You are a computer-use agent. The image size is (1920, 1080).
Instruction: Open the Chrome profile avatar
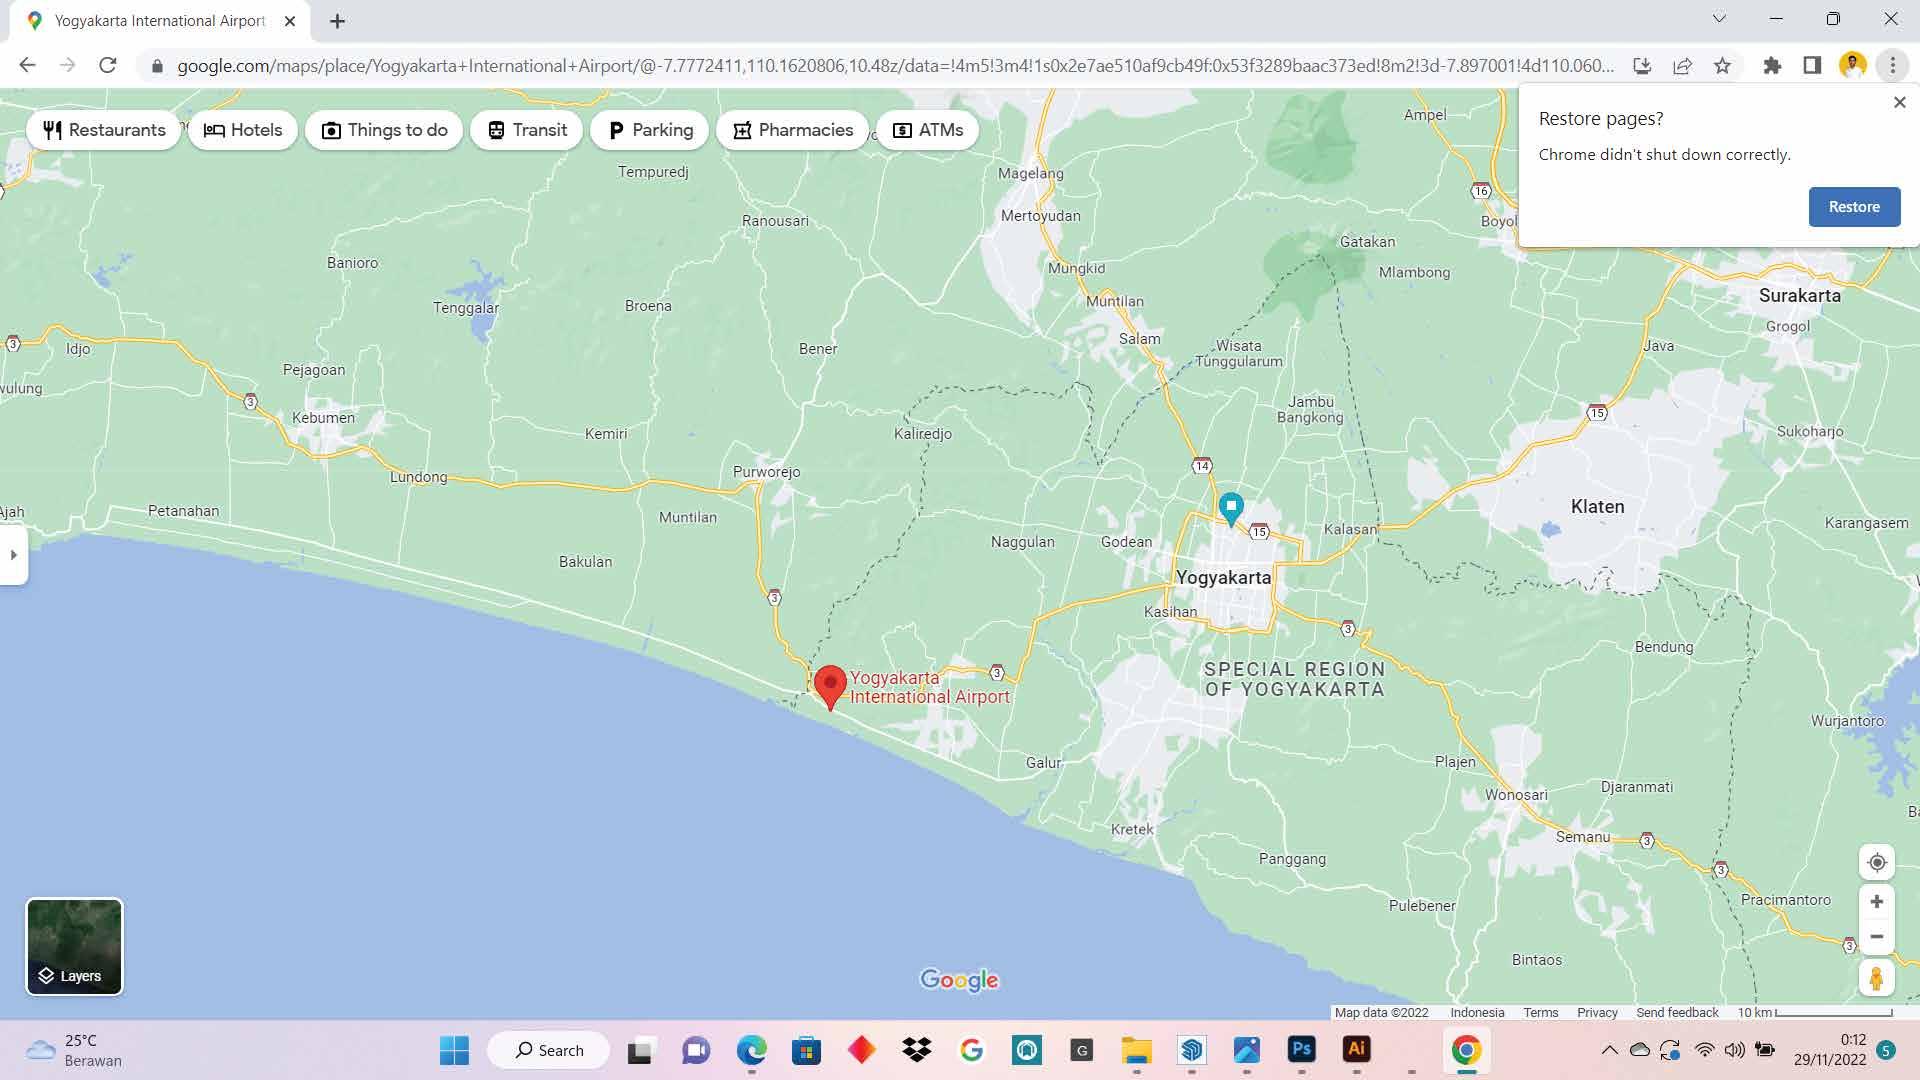click(x=1852, y=66)
